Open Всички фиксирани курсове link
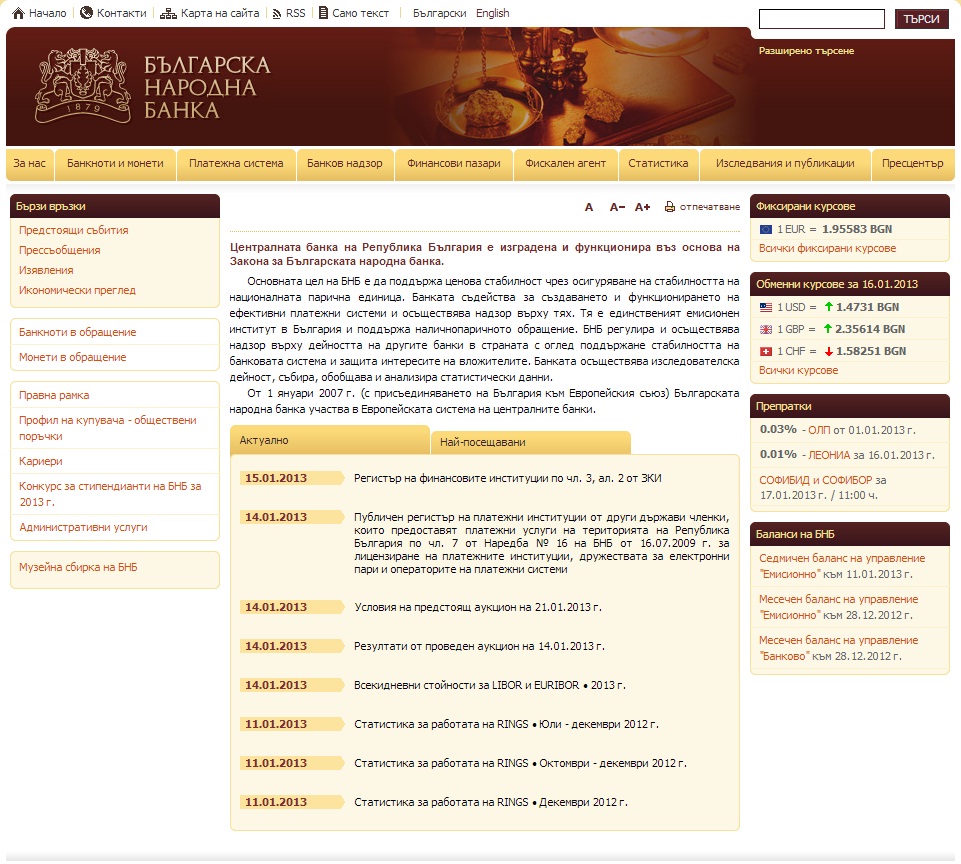Viewport: 961px width, 864px height. click(x=827, y=248)
